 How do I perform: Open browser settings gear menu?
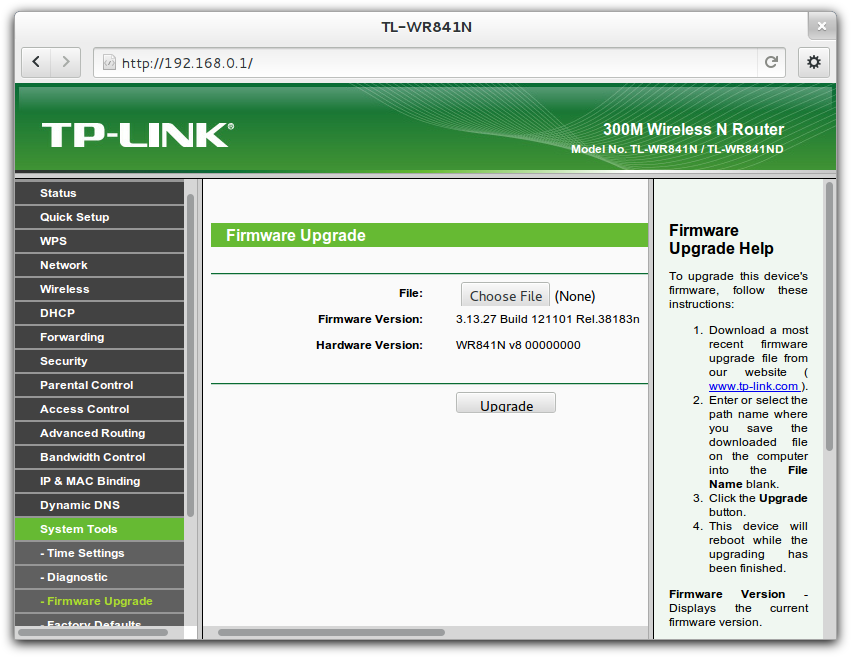click(813, 62)
